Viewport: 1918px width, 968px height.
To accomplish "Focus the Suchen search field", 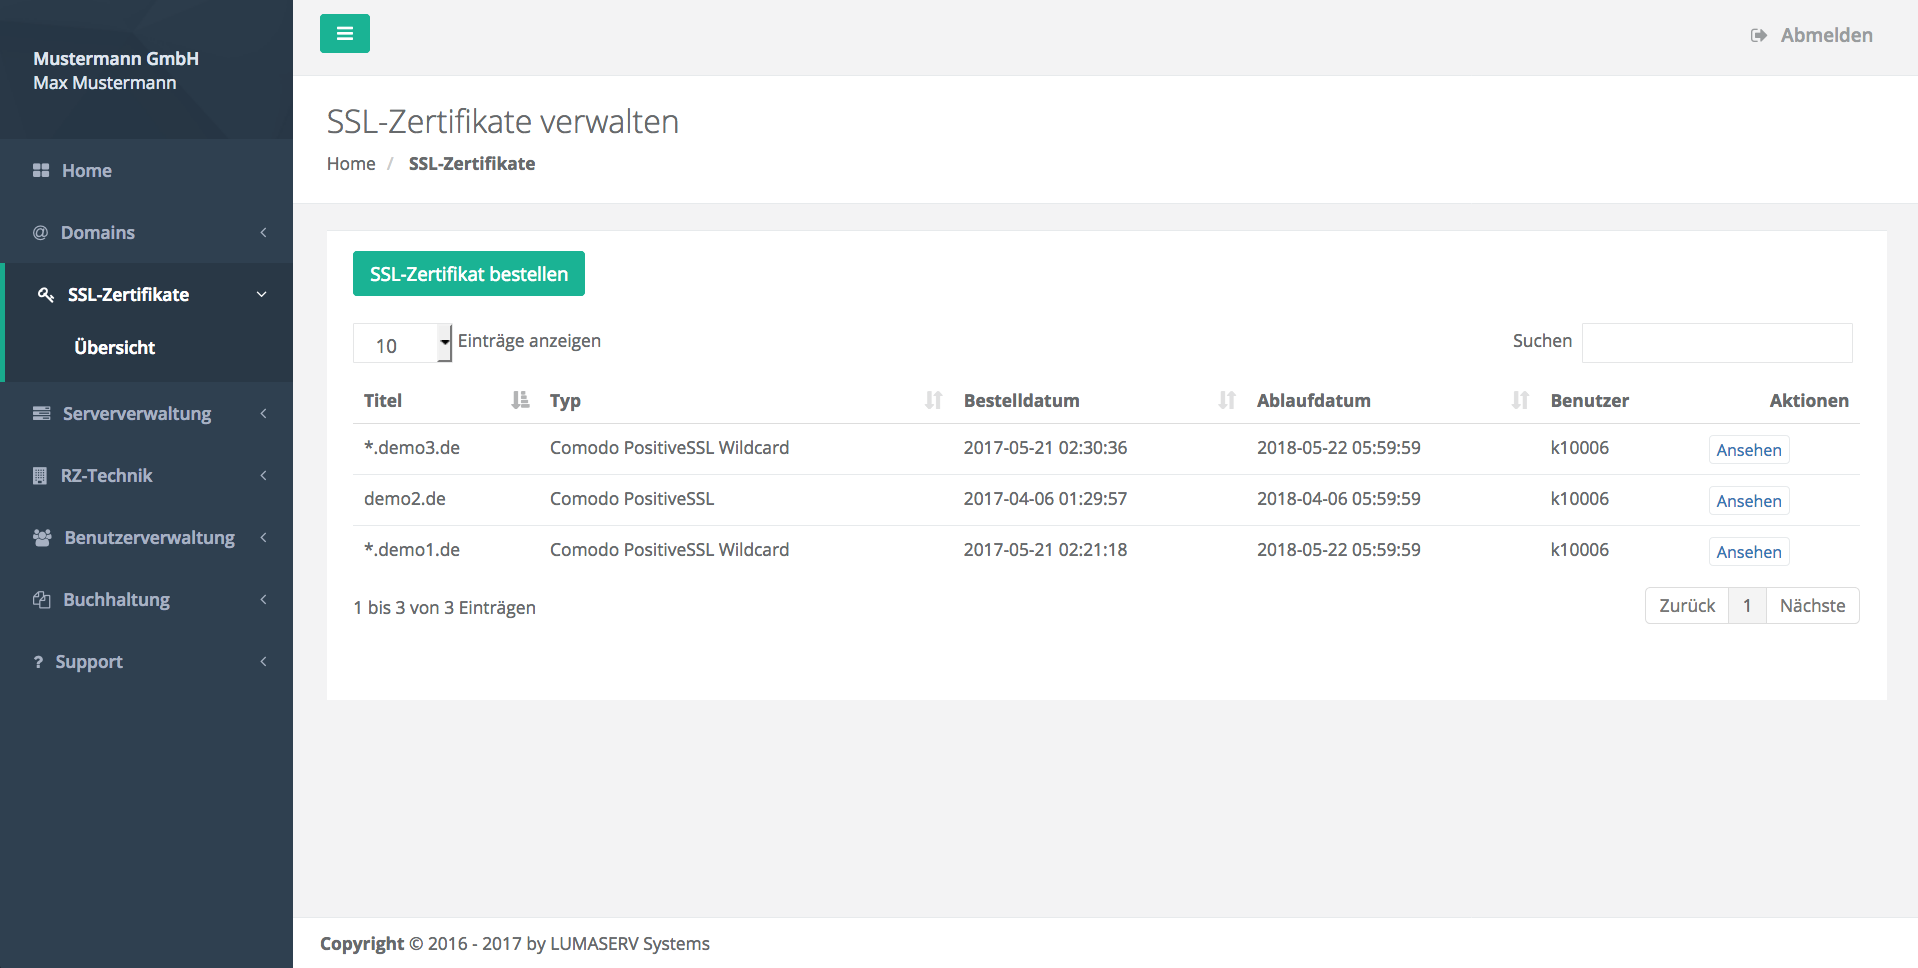I will coord(1717,343).
